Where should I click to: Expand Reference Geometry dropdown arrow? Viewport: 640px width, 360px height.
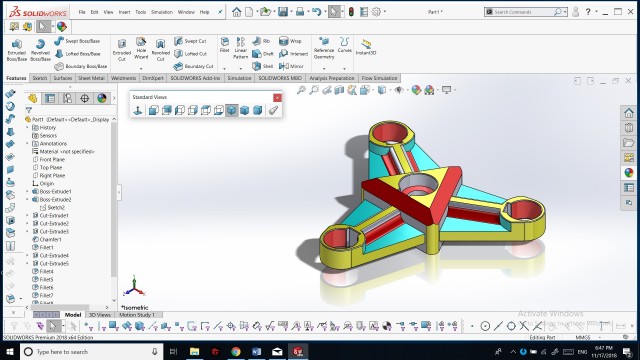click(x=324, y=69)
